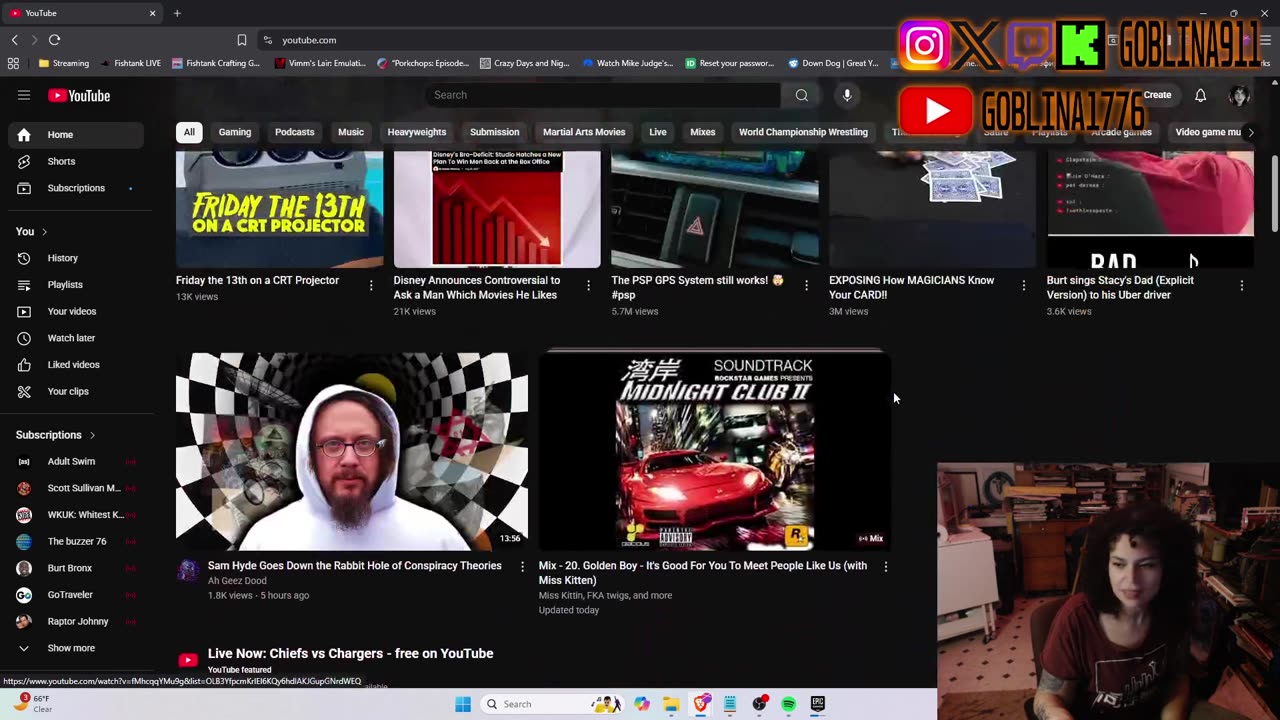
Task: Open Notepad from the taskbar
Action: (730, 704)
